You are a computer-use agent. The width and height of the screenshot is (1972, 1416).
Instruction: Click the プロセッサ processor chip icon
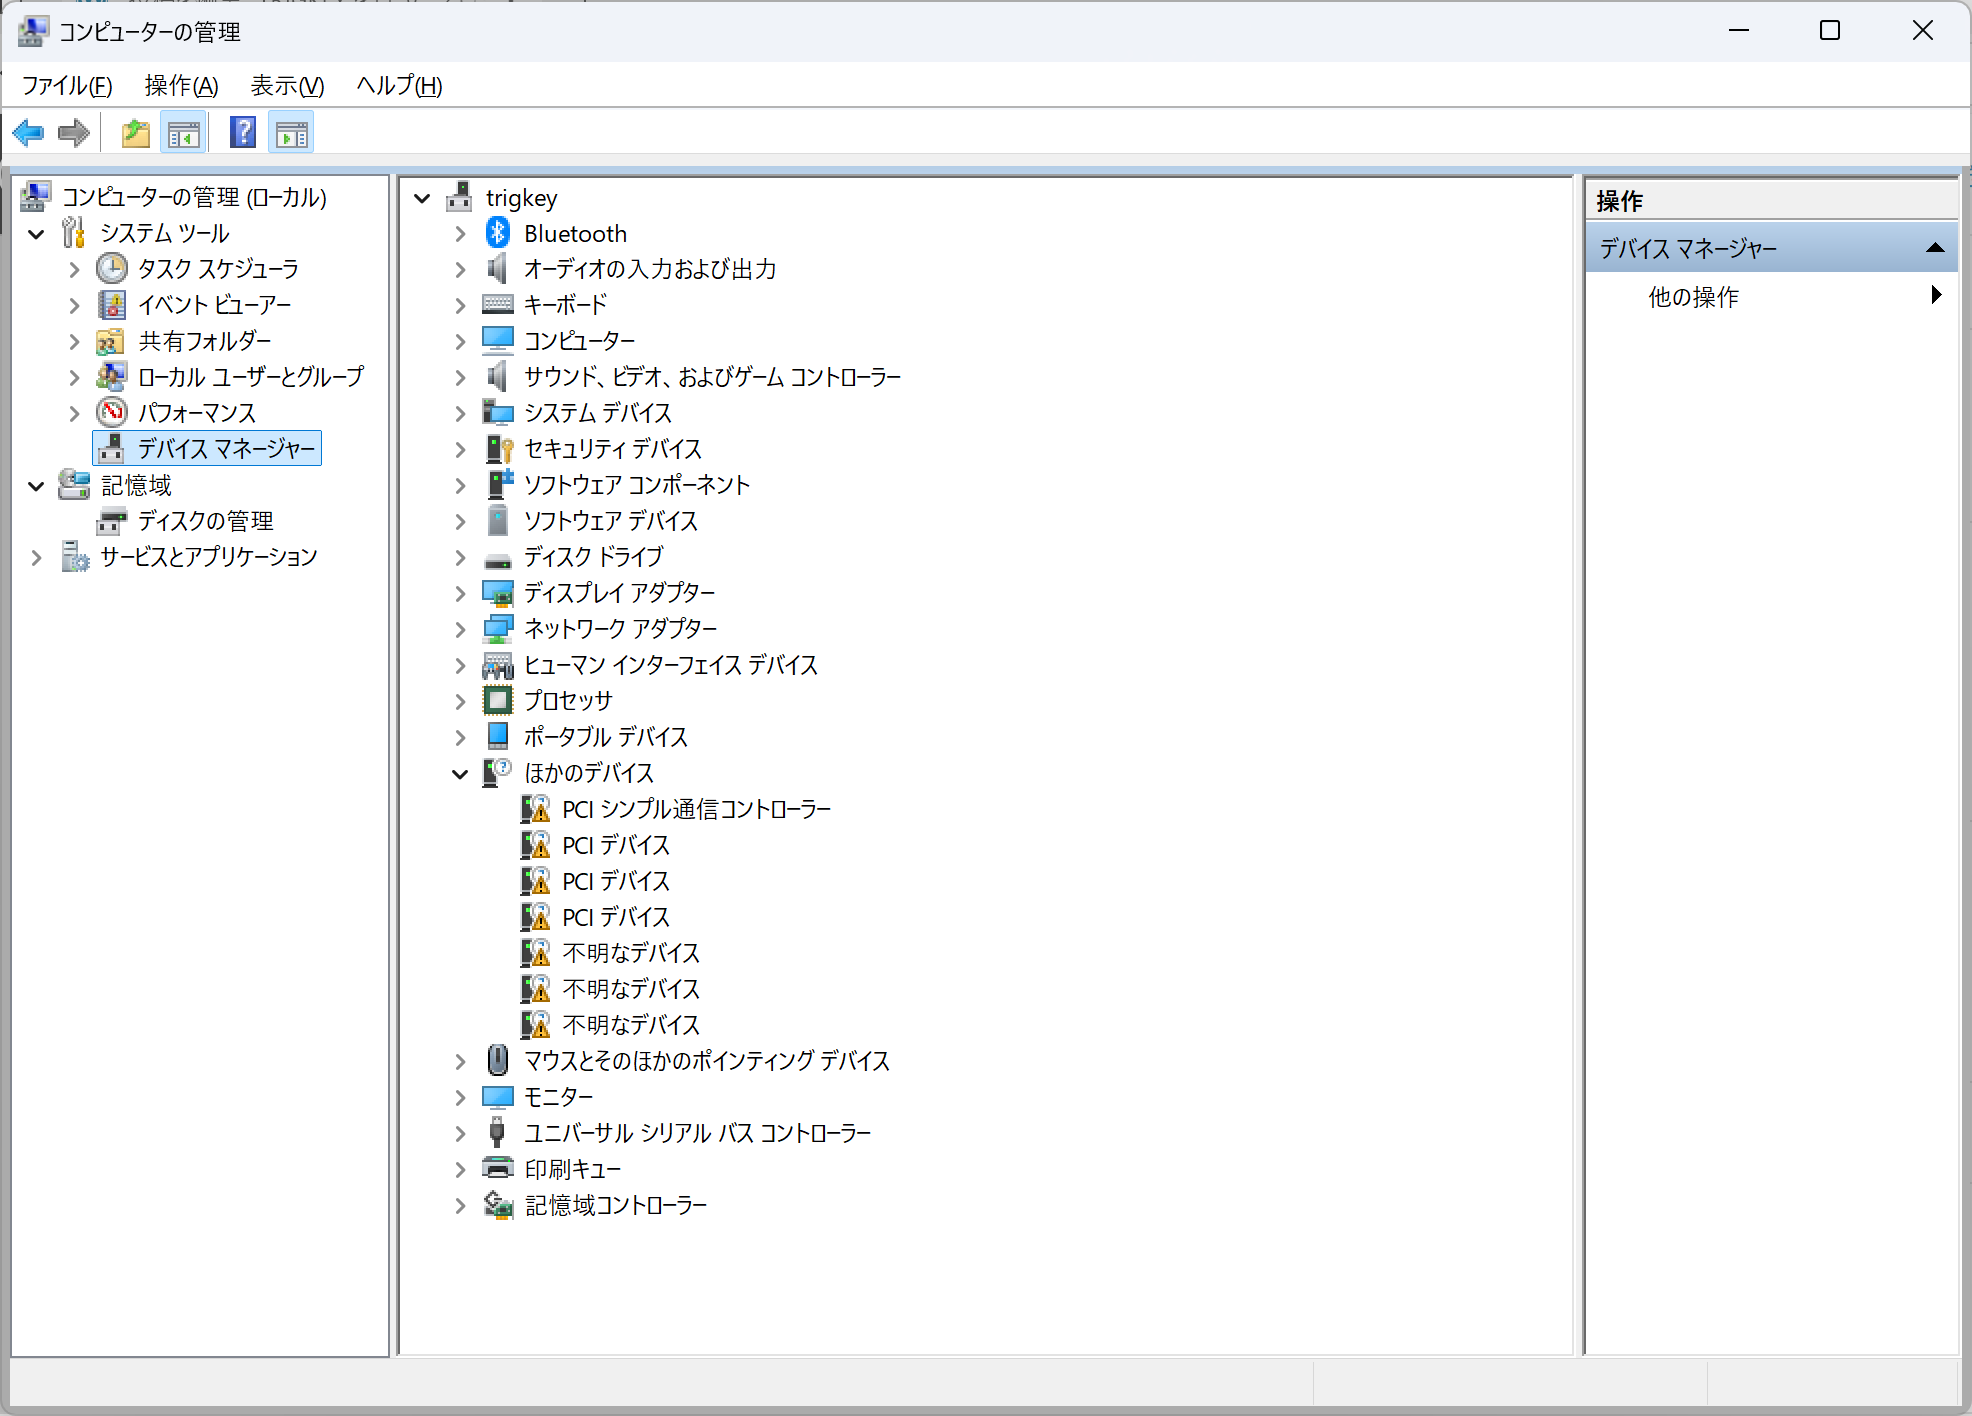pos(498,700)
